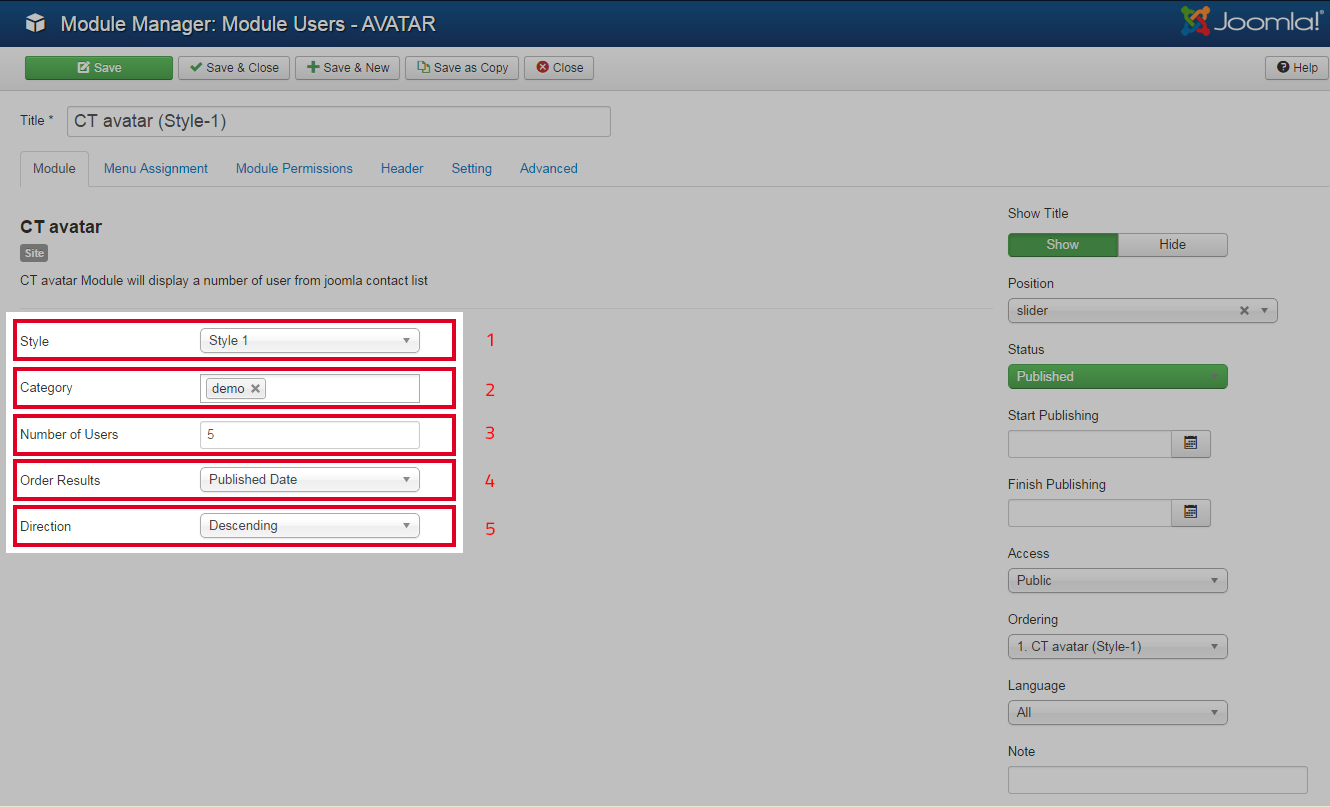Open calendar picker for Finish Publishing
Image resolution: width=1330 pixels, height=807 pixels.
pos(1191,513)
